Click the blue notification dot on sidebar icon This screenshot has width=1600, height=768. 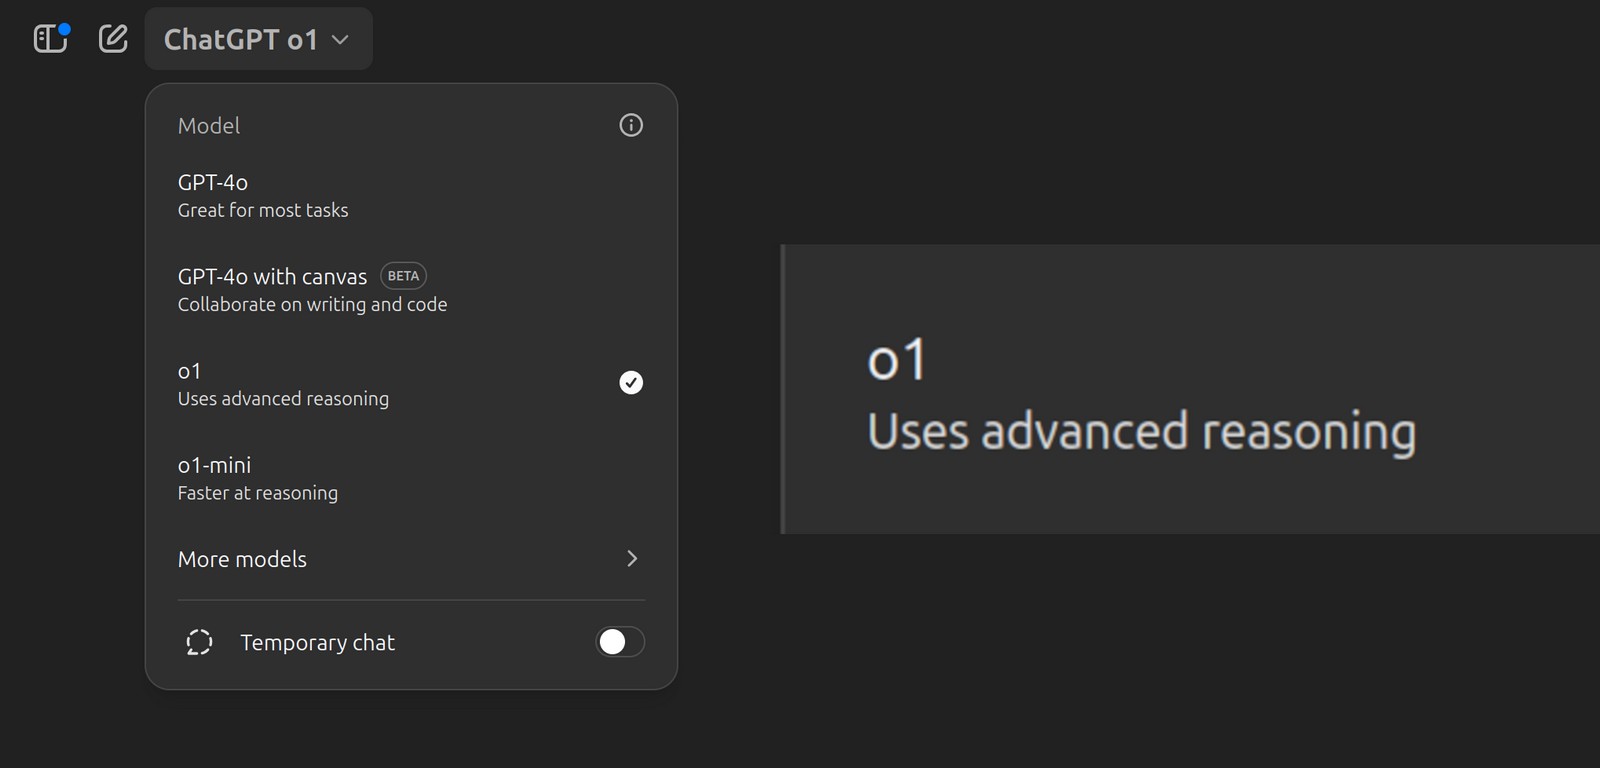coord(65,29)
